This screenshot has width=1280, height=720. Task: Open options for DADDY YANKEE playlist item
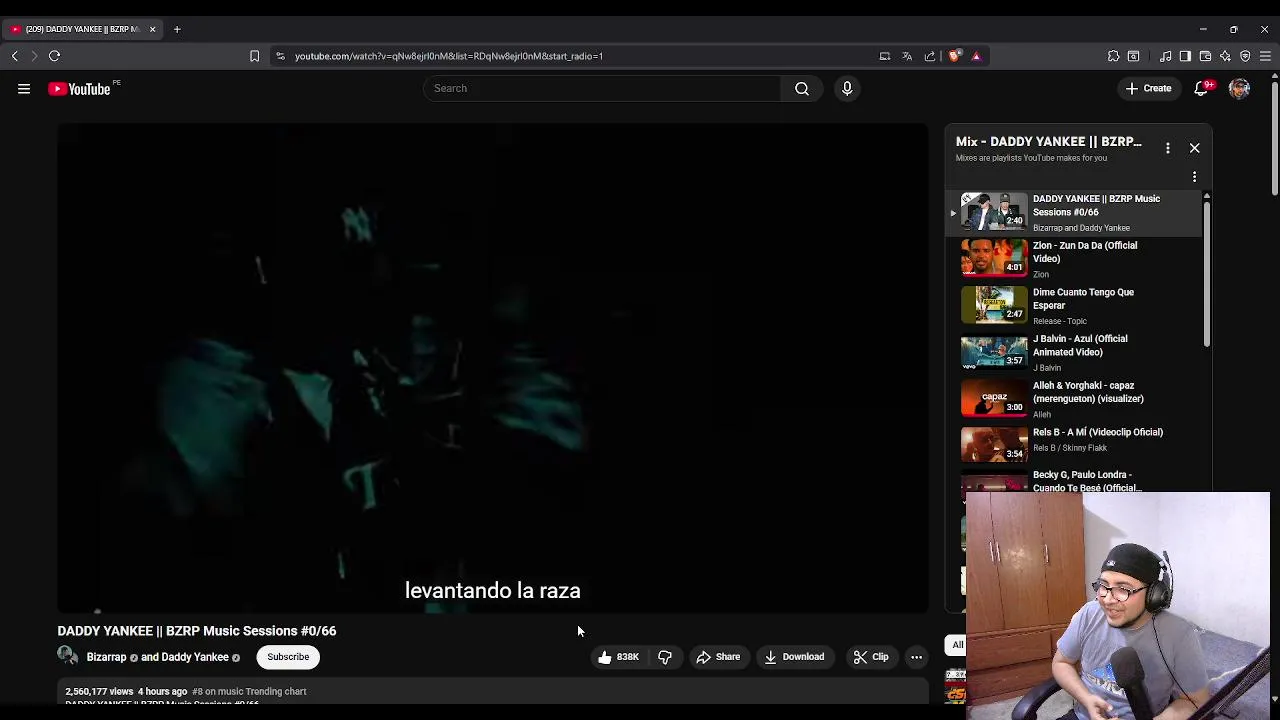(1194, 177)
